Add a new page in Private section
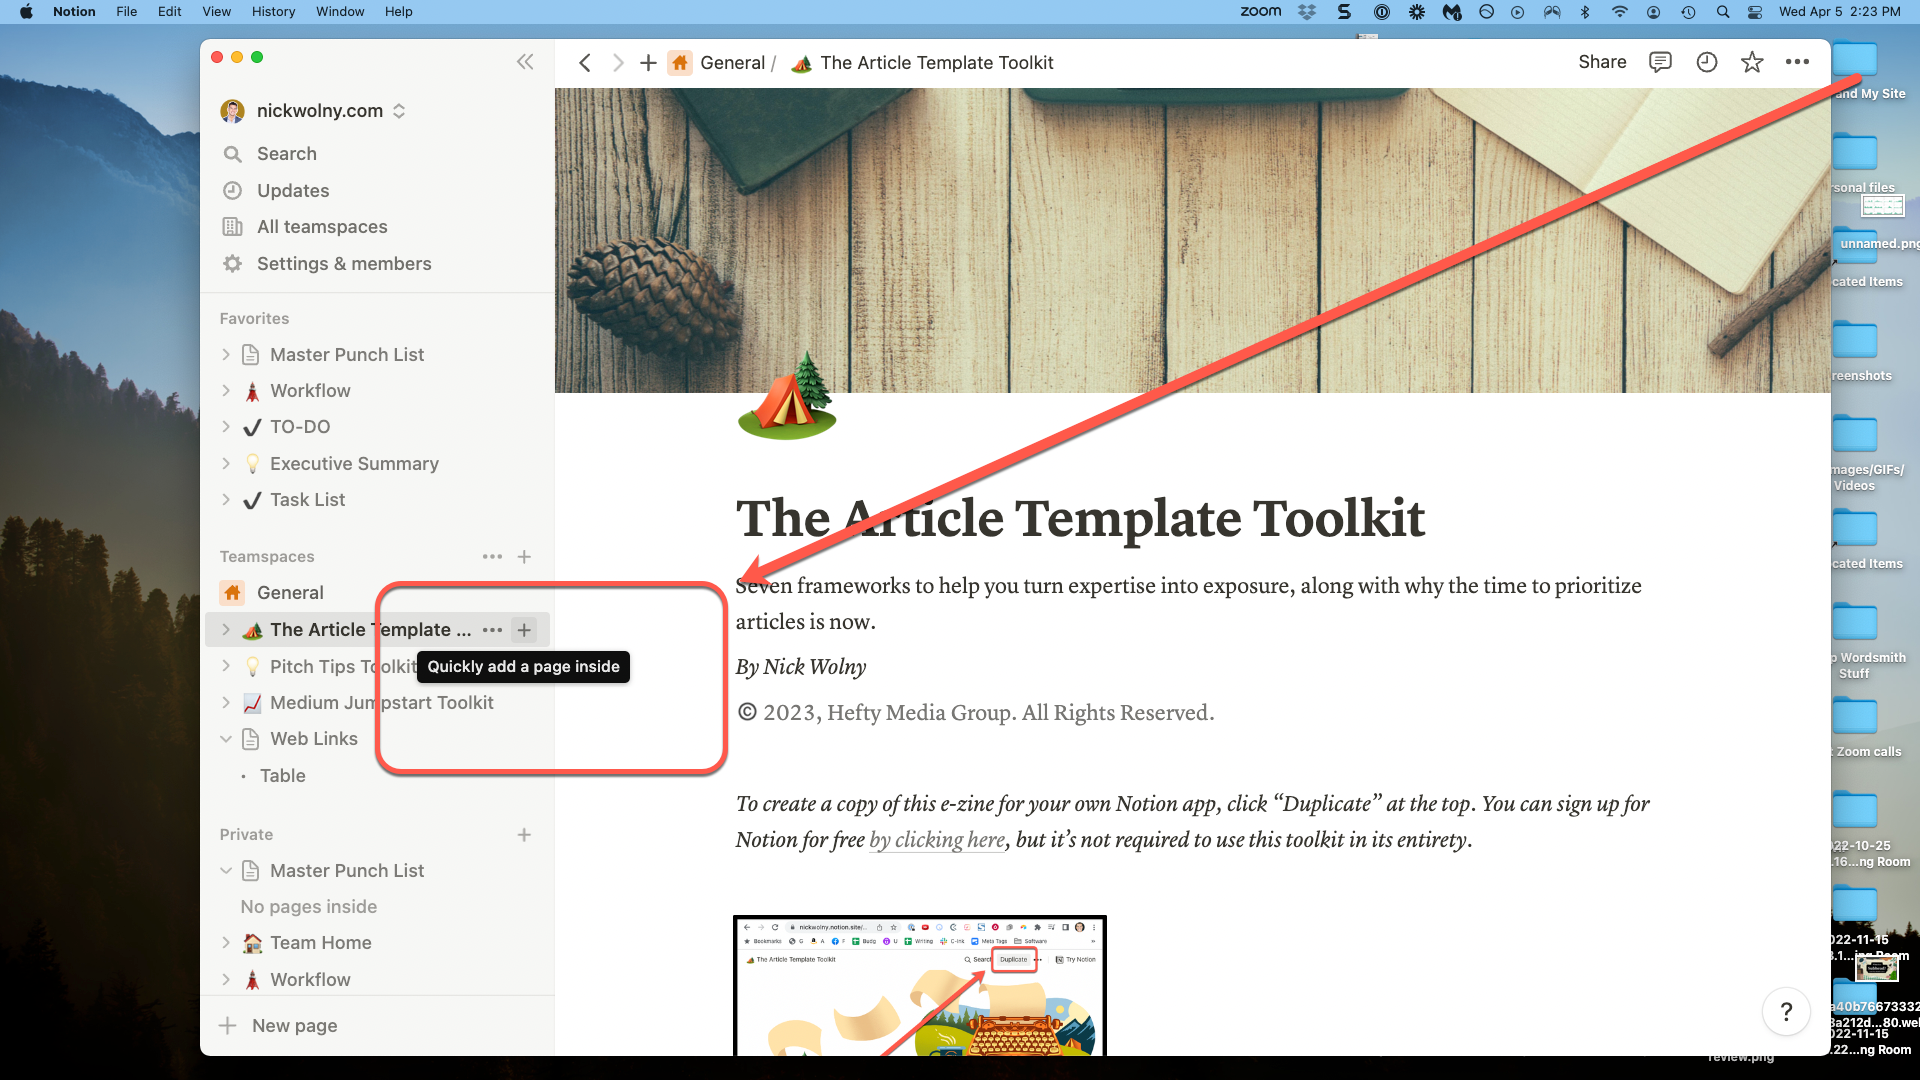 [x=524, y=834]
